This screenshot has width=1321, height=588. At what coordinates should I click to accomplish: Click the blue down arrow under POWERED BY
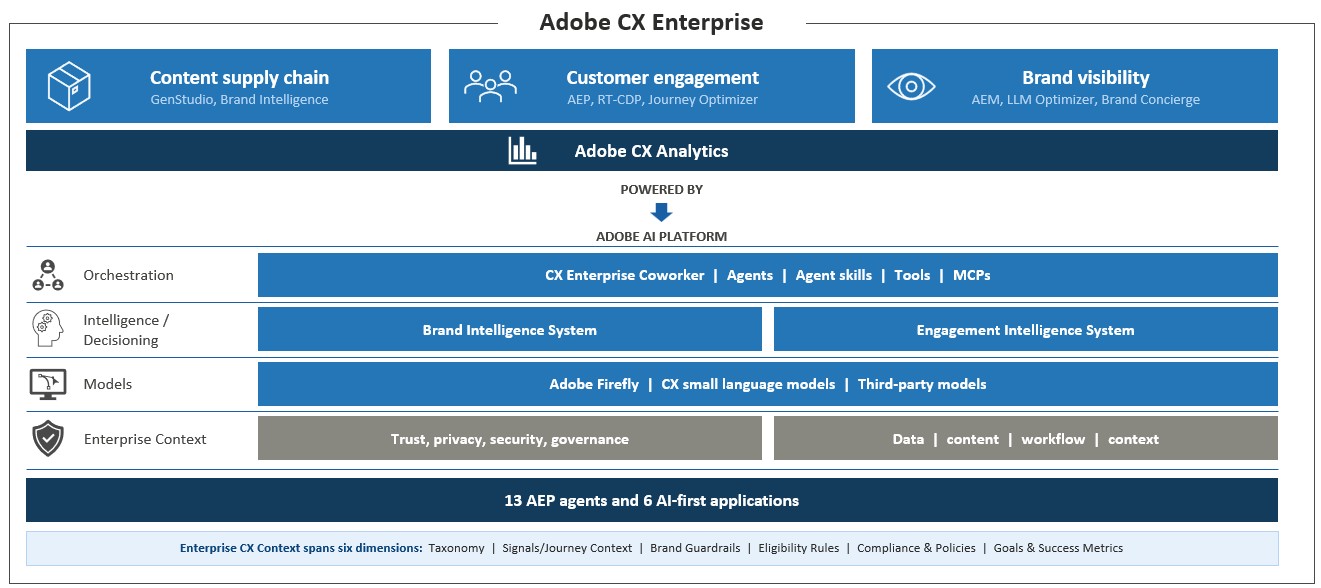tap(661, 212)
